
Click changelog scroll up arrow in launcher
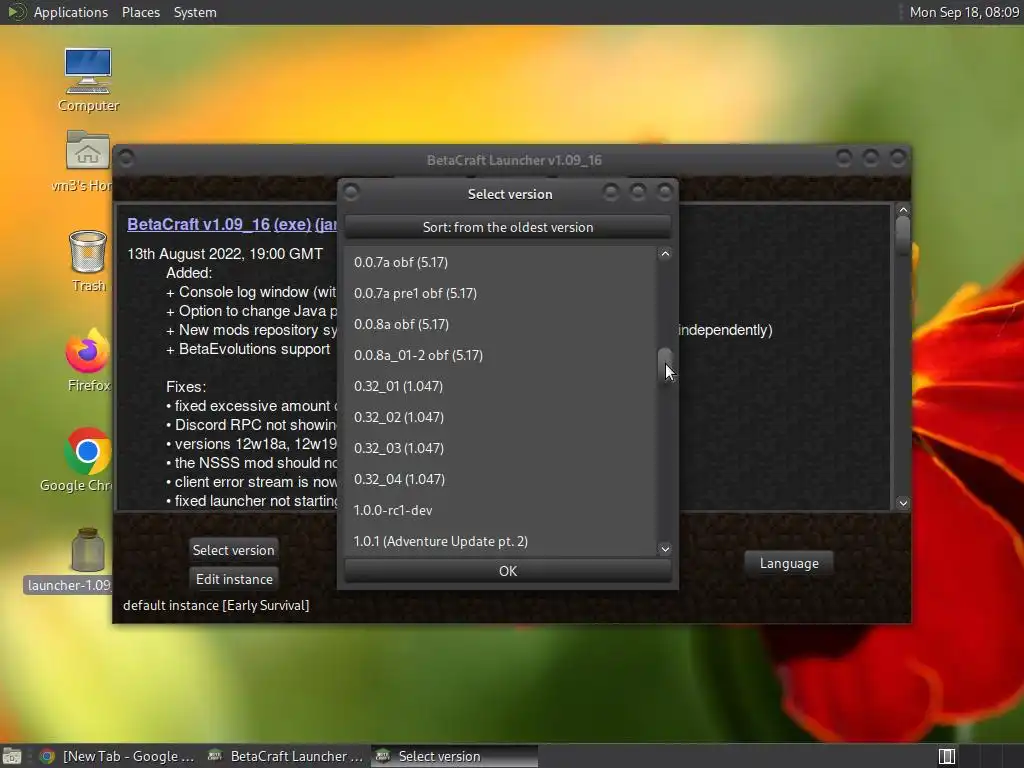coord(903,210)
